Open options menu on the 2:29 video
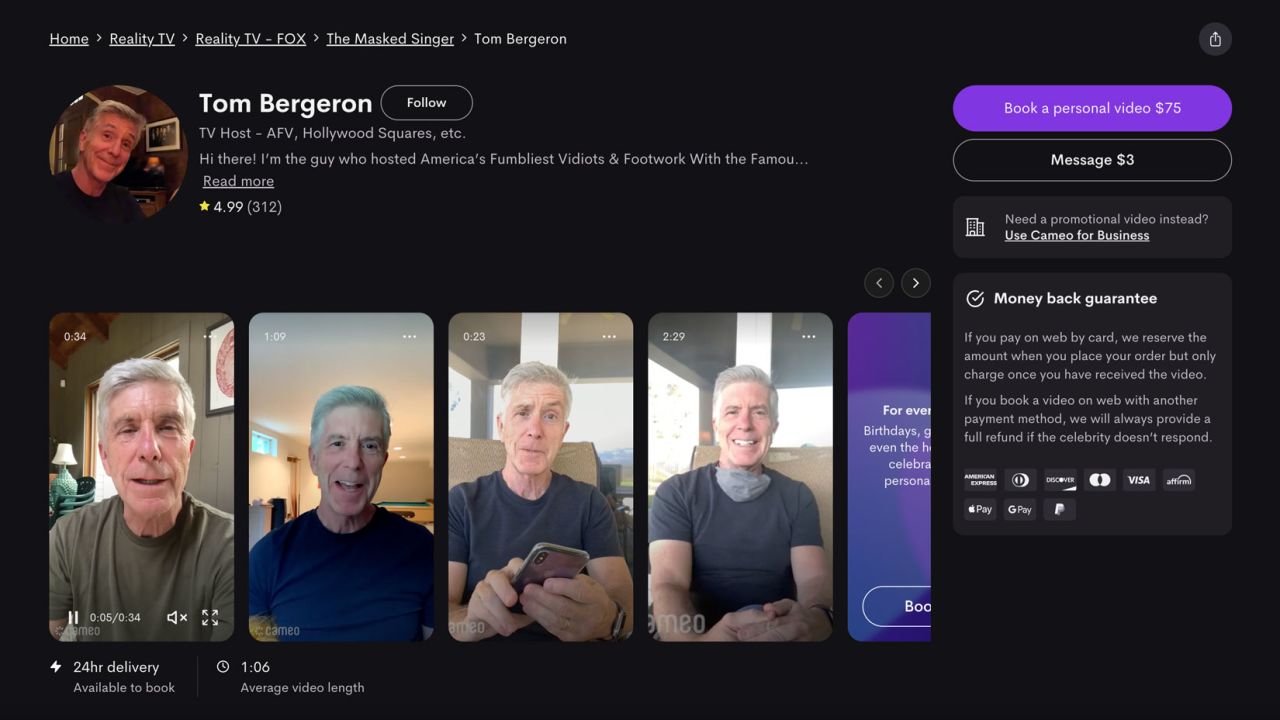This screenshot has height=720, width=1280. click(x=809, y=337)
